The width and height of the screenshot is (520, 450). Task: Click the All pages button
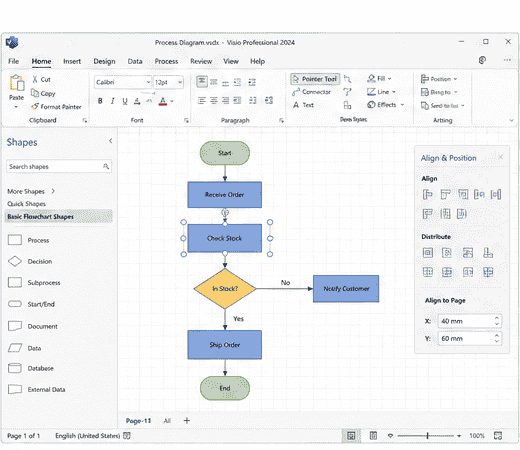coord(167,421)
